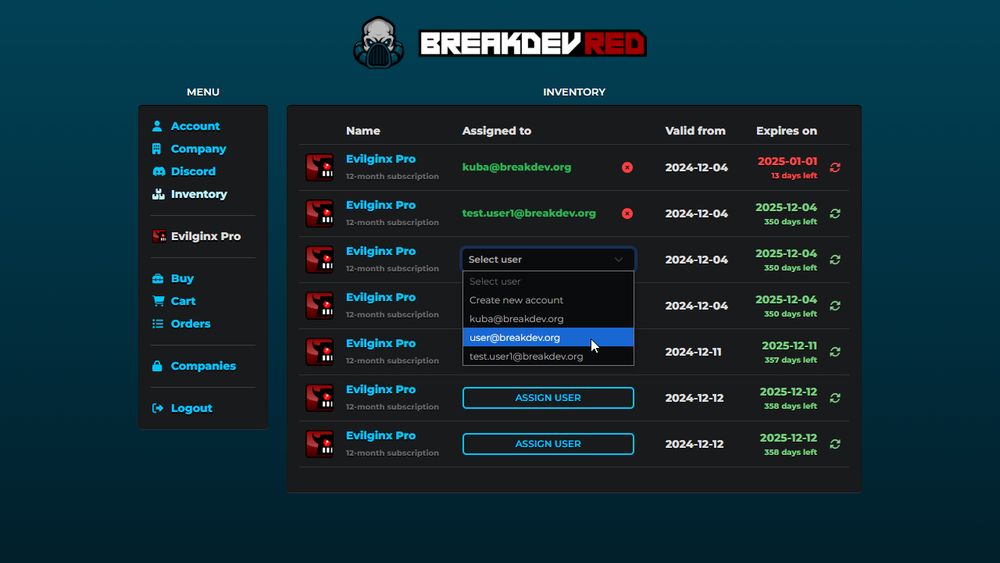Screen dimensions: 1000x563
Task: Open the Company menu item
Action: (198, 149)
